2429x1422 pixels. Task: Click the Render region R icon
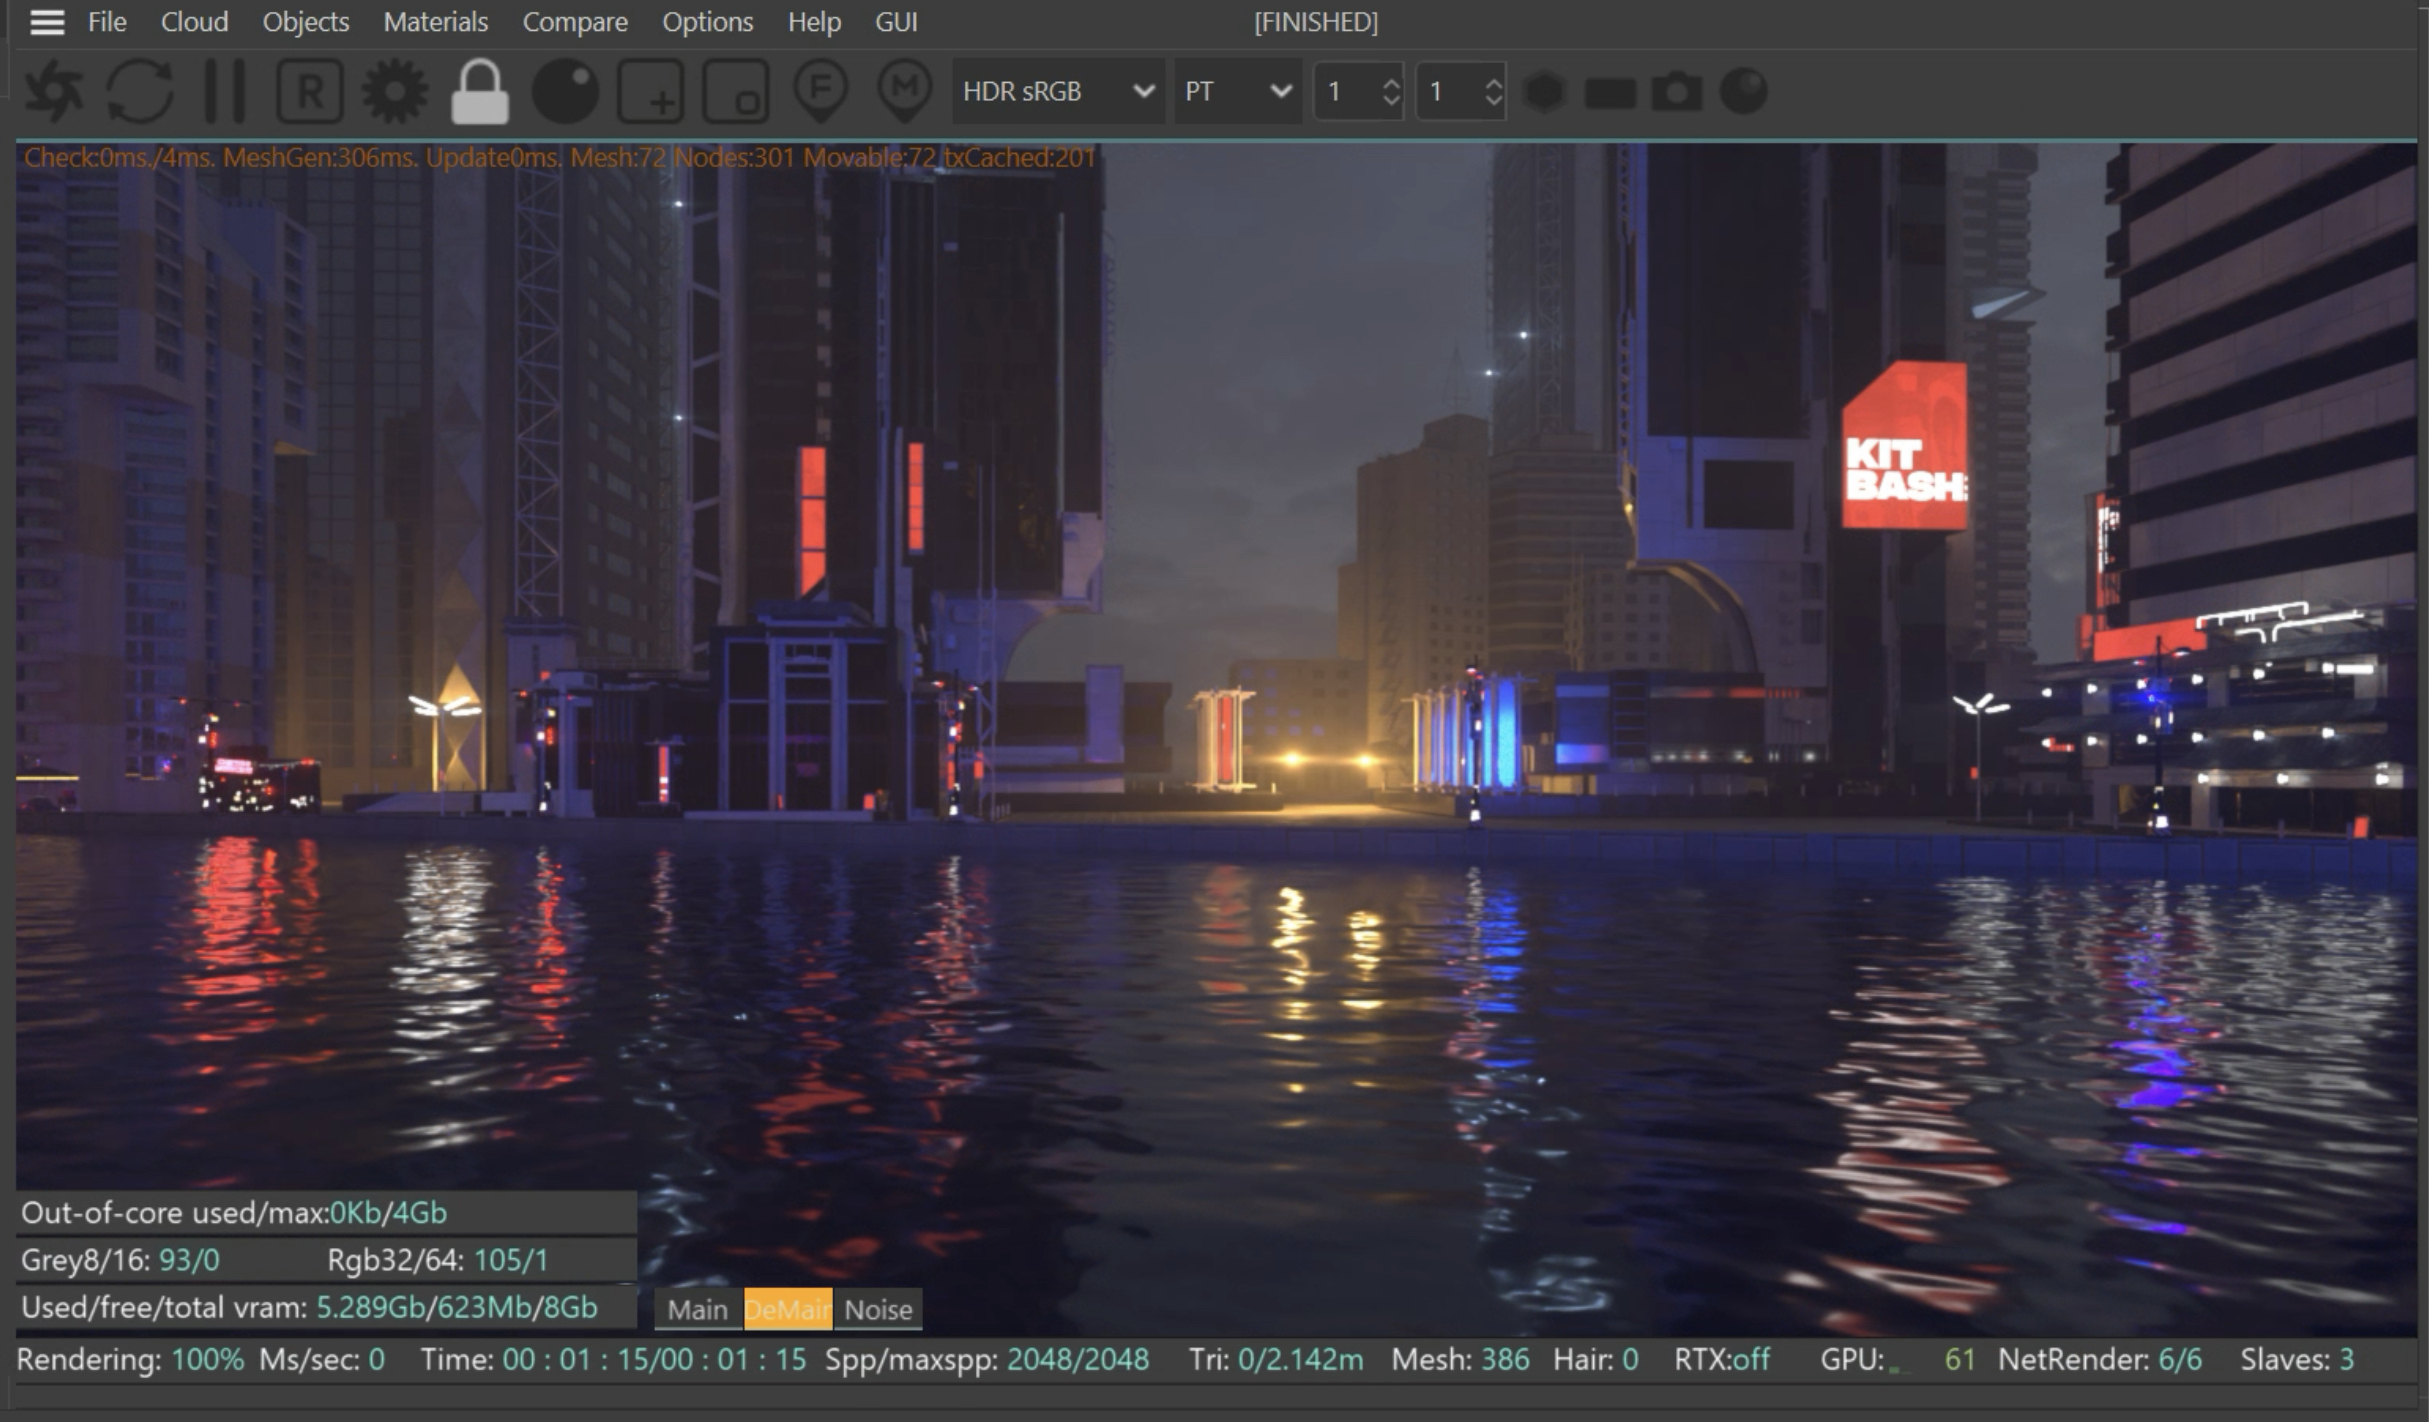tap(310, 91)
